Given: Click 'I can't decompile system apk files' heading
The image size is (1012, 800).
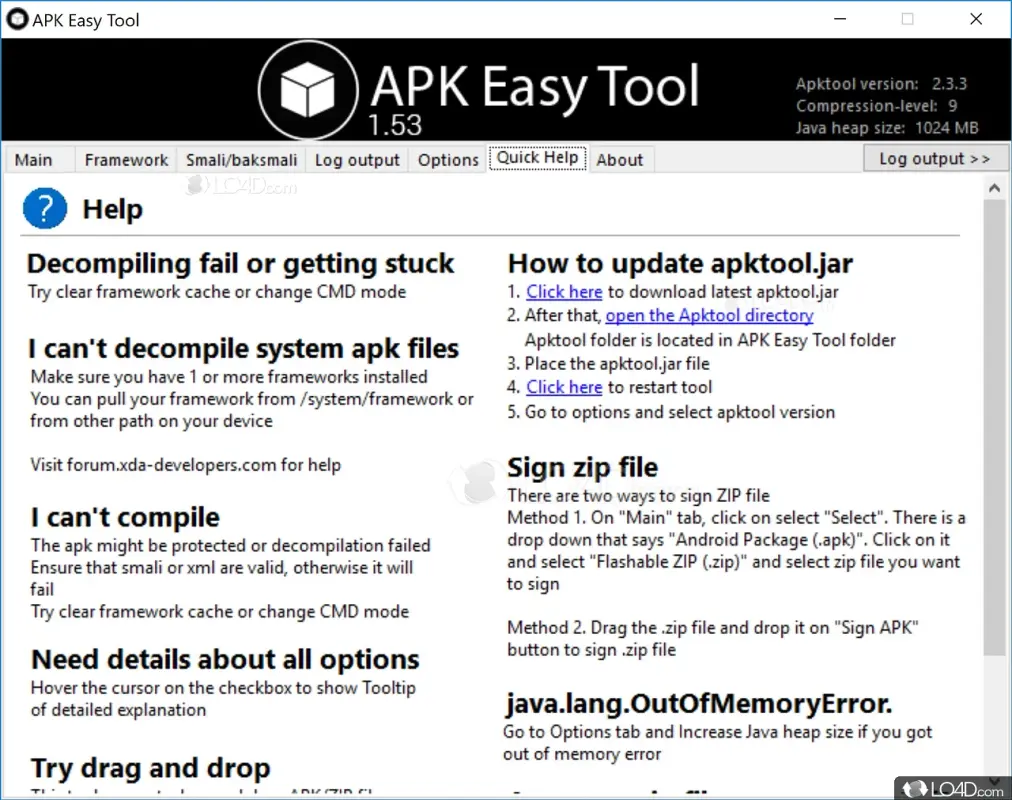Looking at the screenshot, I should coord(243,349).
